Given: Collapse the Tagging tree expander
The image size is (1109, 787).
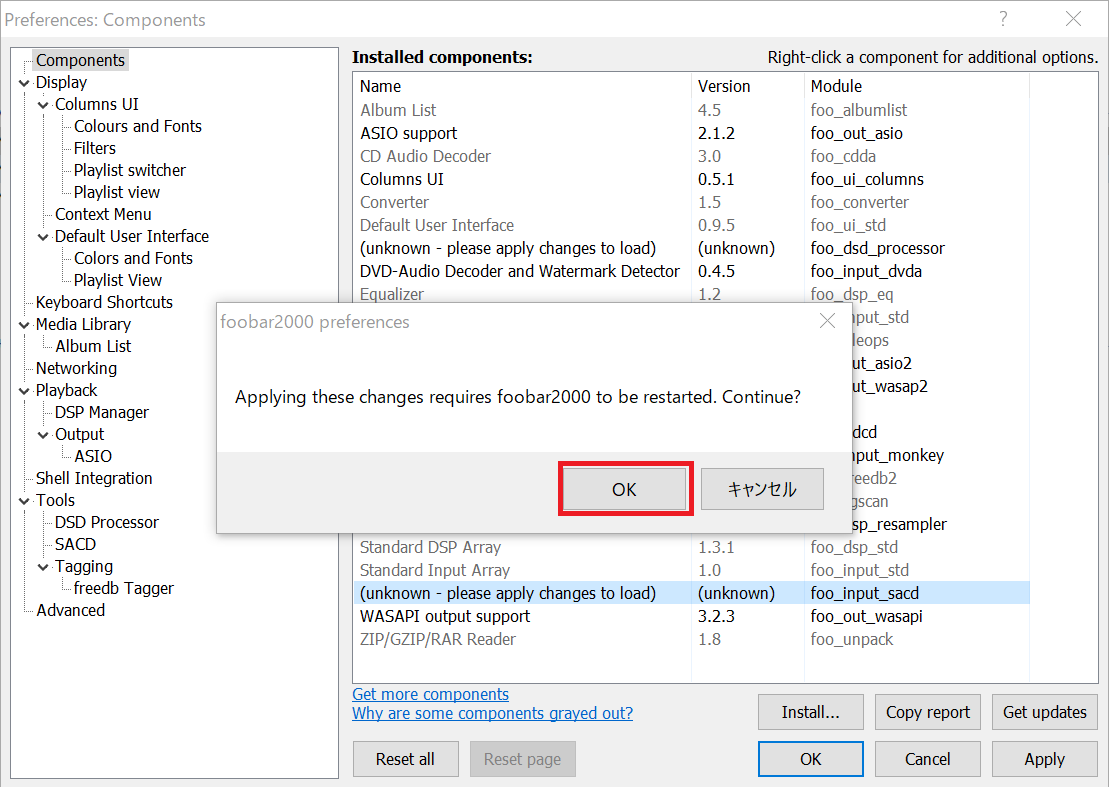Looking at the screenshot, I should [43, 567].
